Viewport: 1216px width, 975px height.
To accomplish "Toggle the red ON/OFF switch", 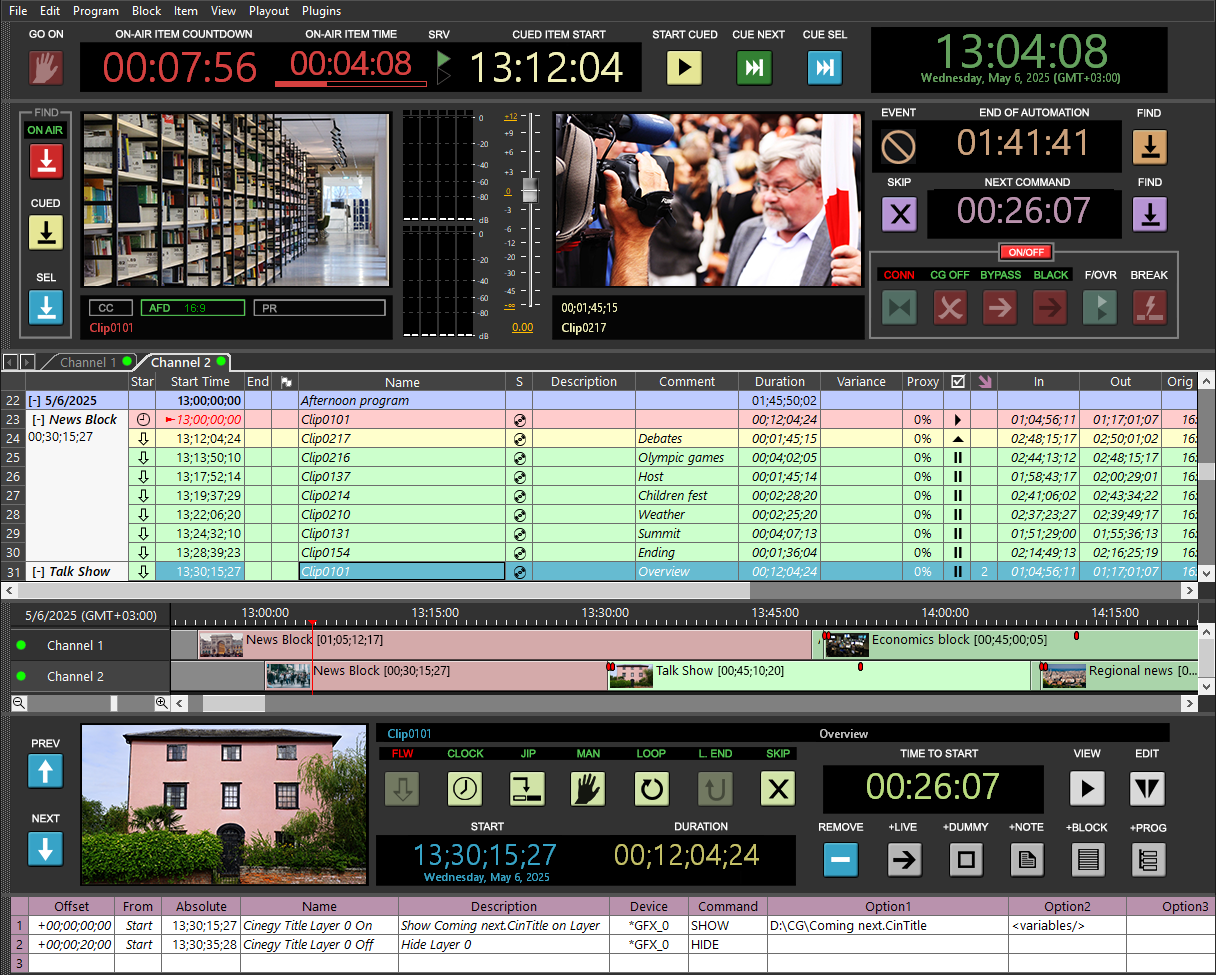I will click(1027, 252).
